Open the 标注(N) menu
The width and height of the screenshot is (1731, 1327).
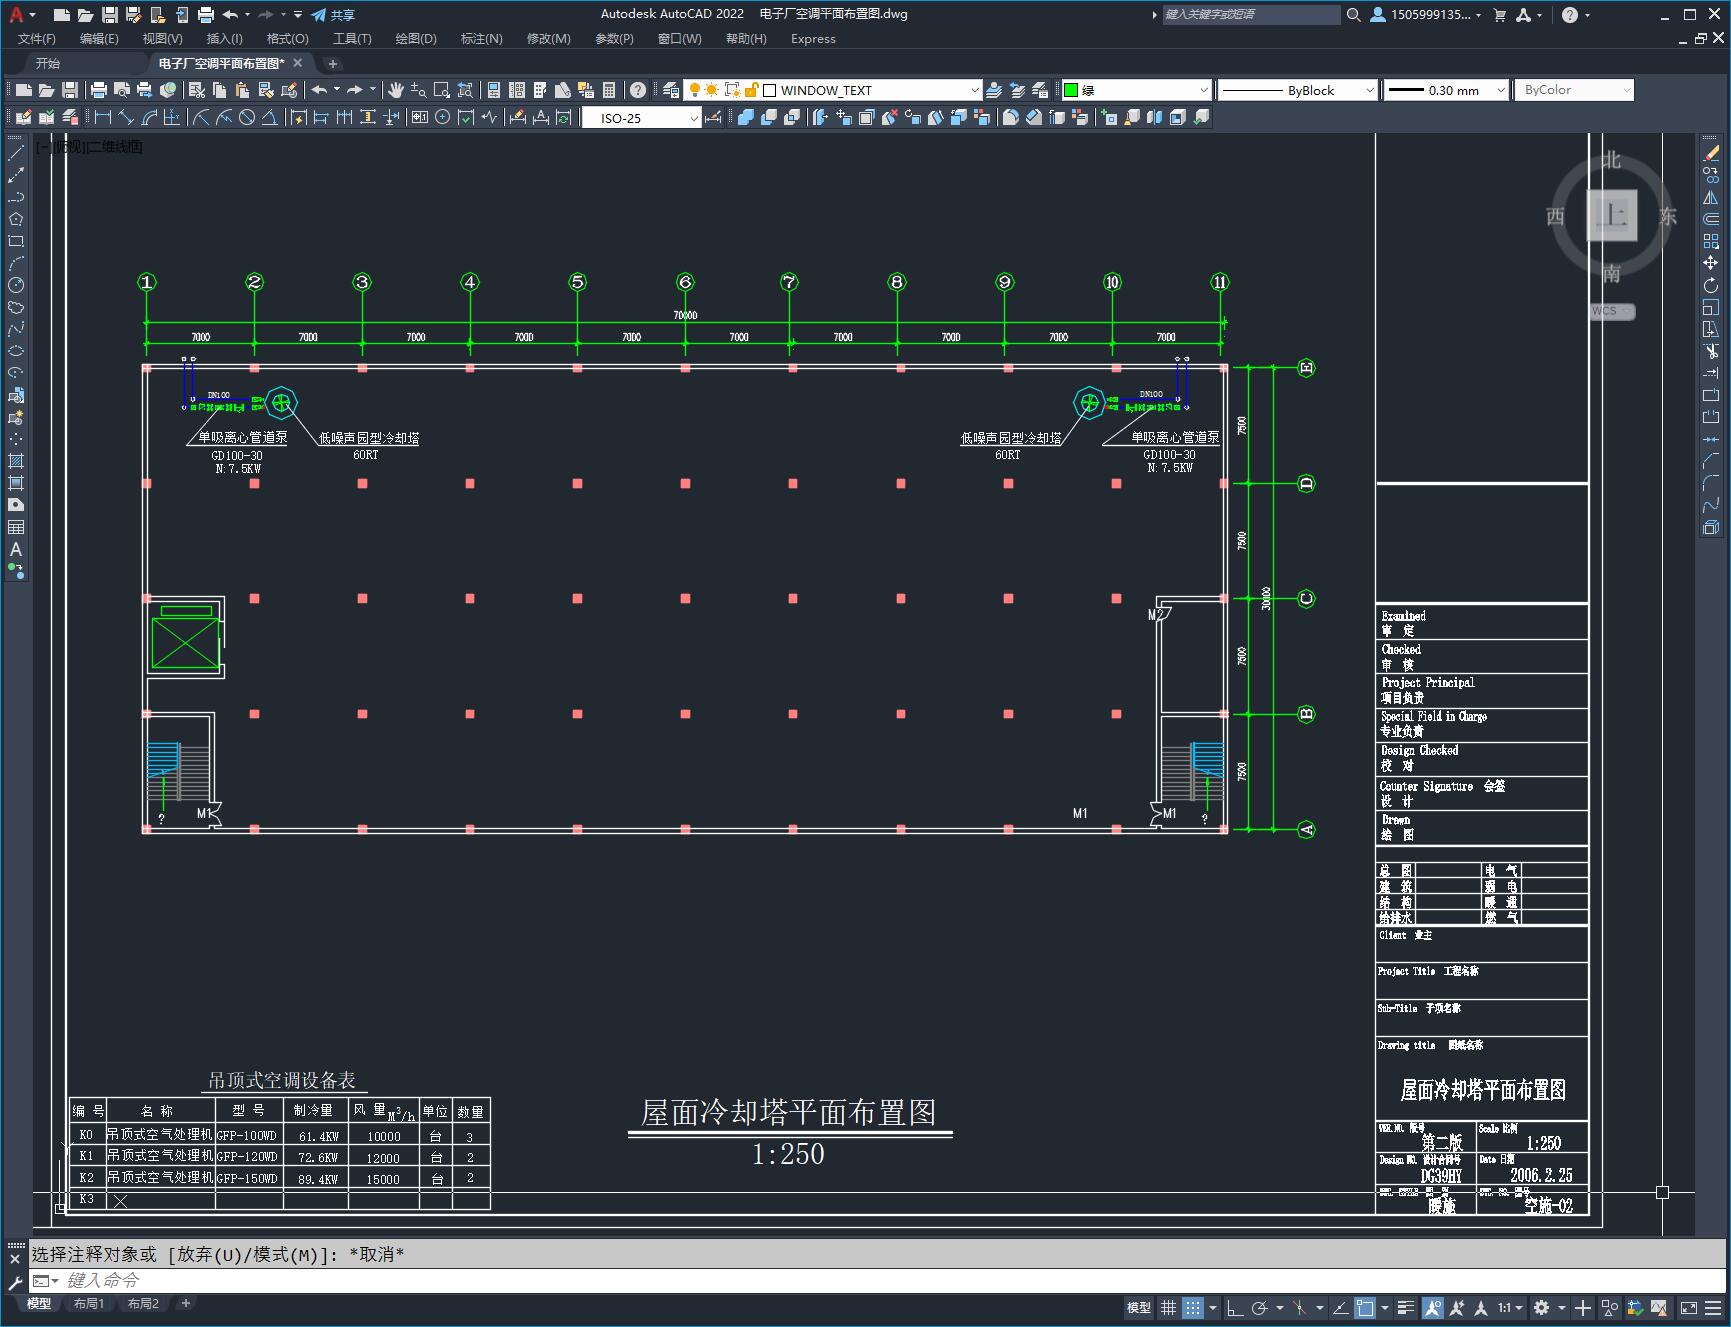coord(481,39)
